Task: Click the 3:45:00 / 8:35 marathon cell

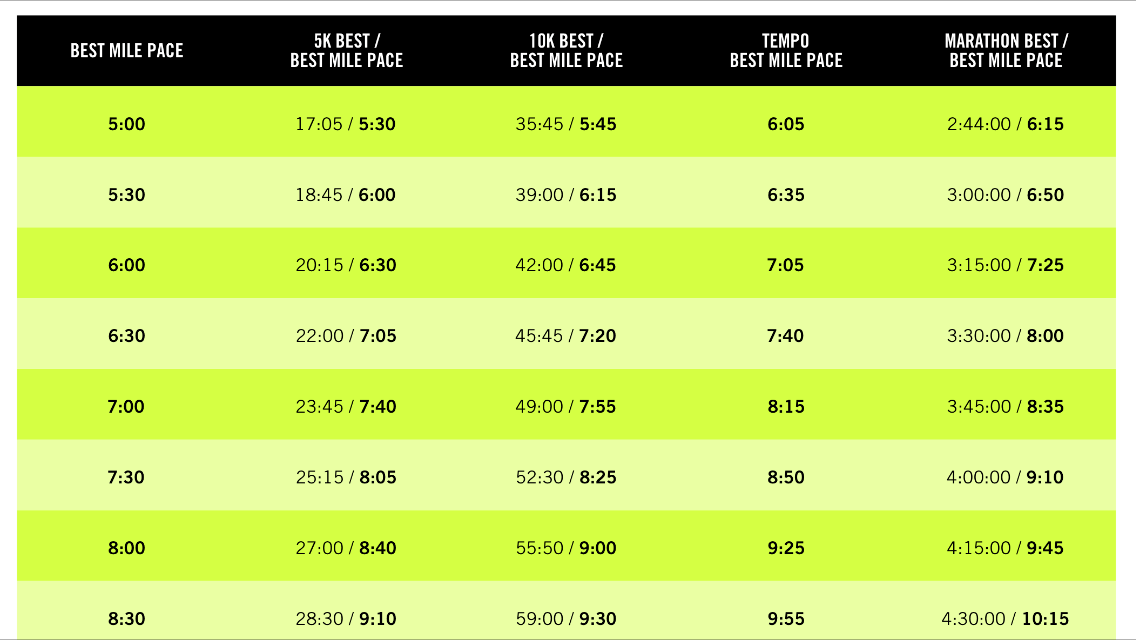Action: click(1006, 407)
